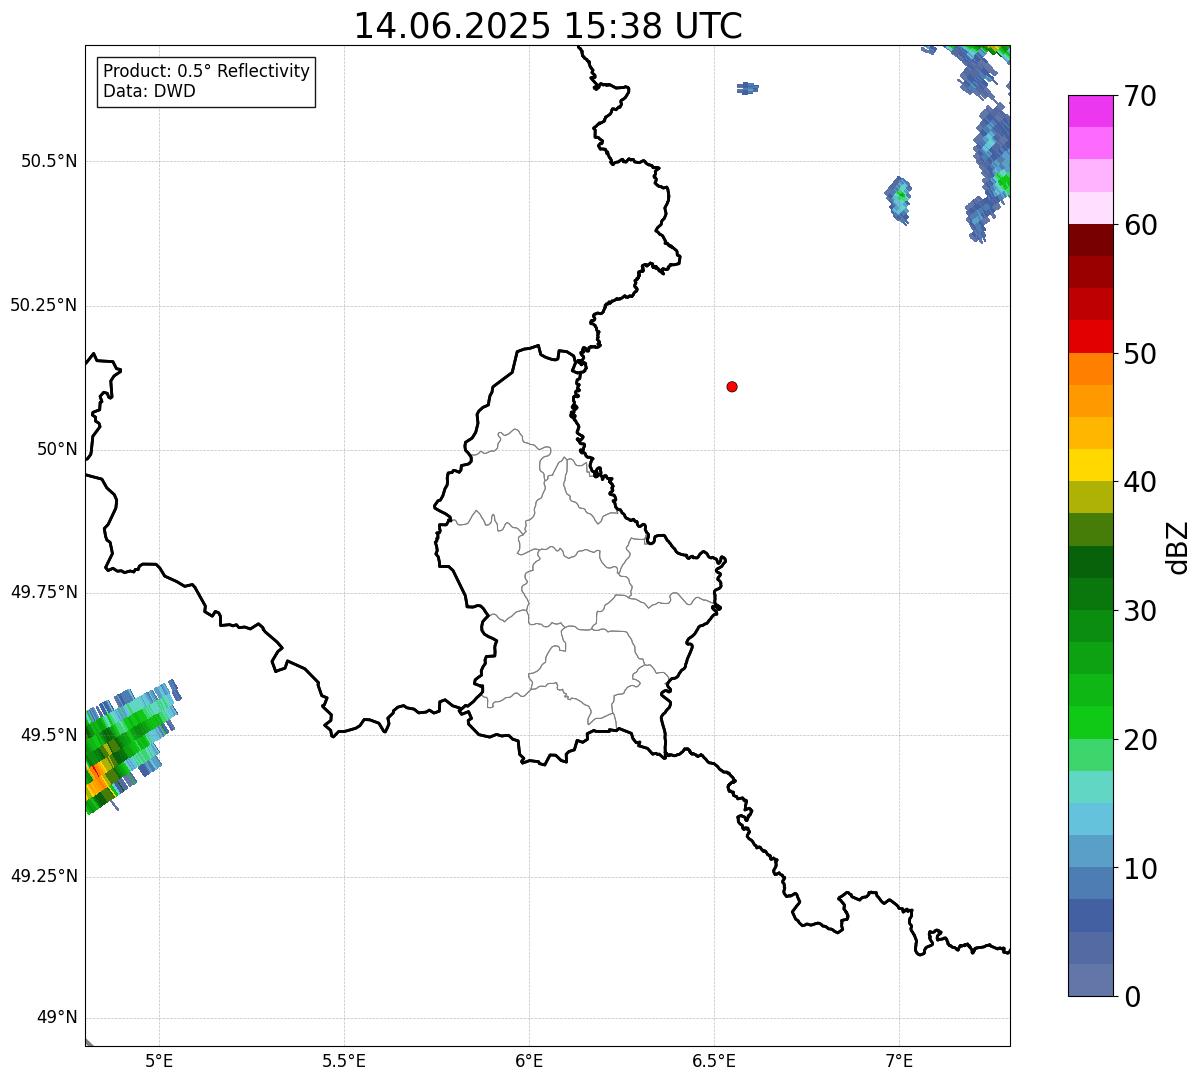
Task: Click the dark maroon colorbar swatch below 60
Action: click(x=1090, y=240)
